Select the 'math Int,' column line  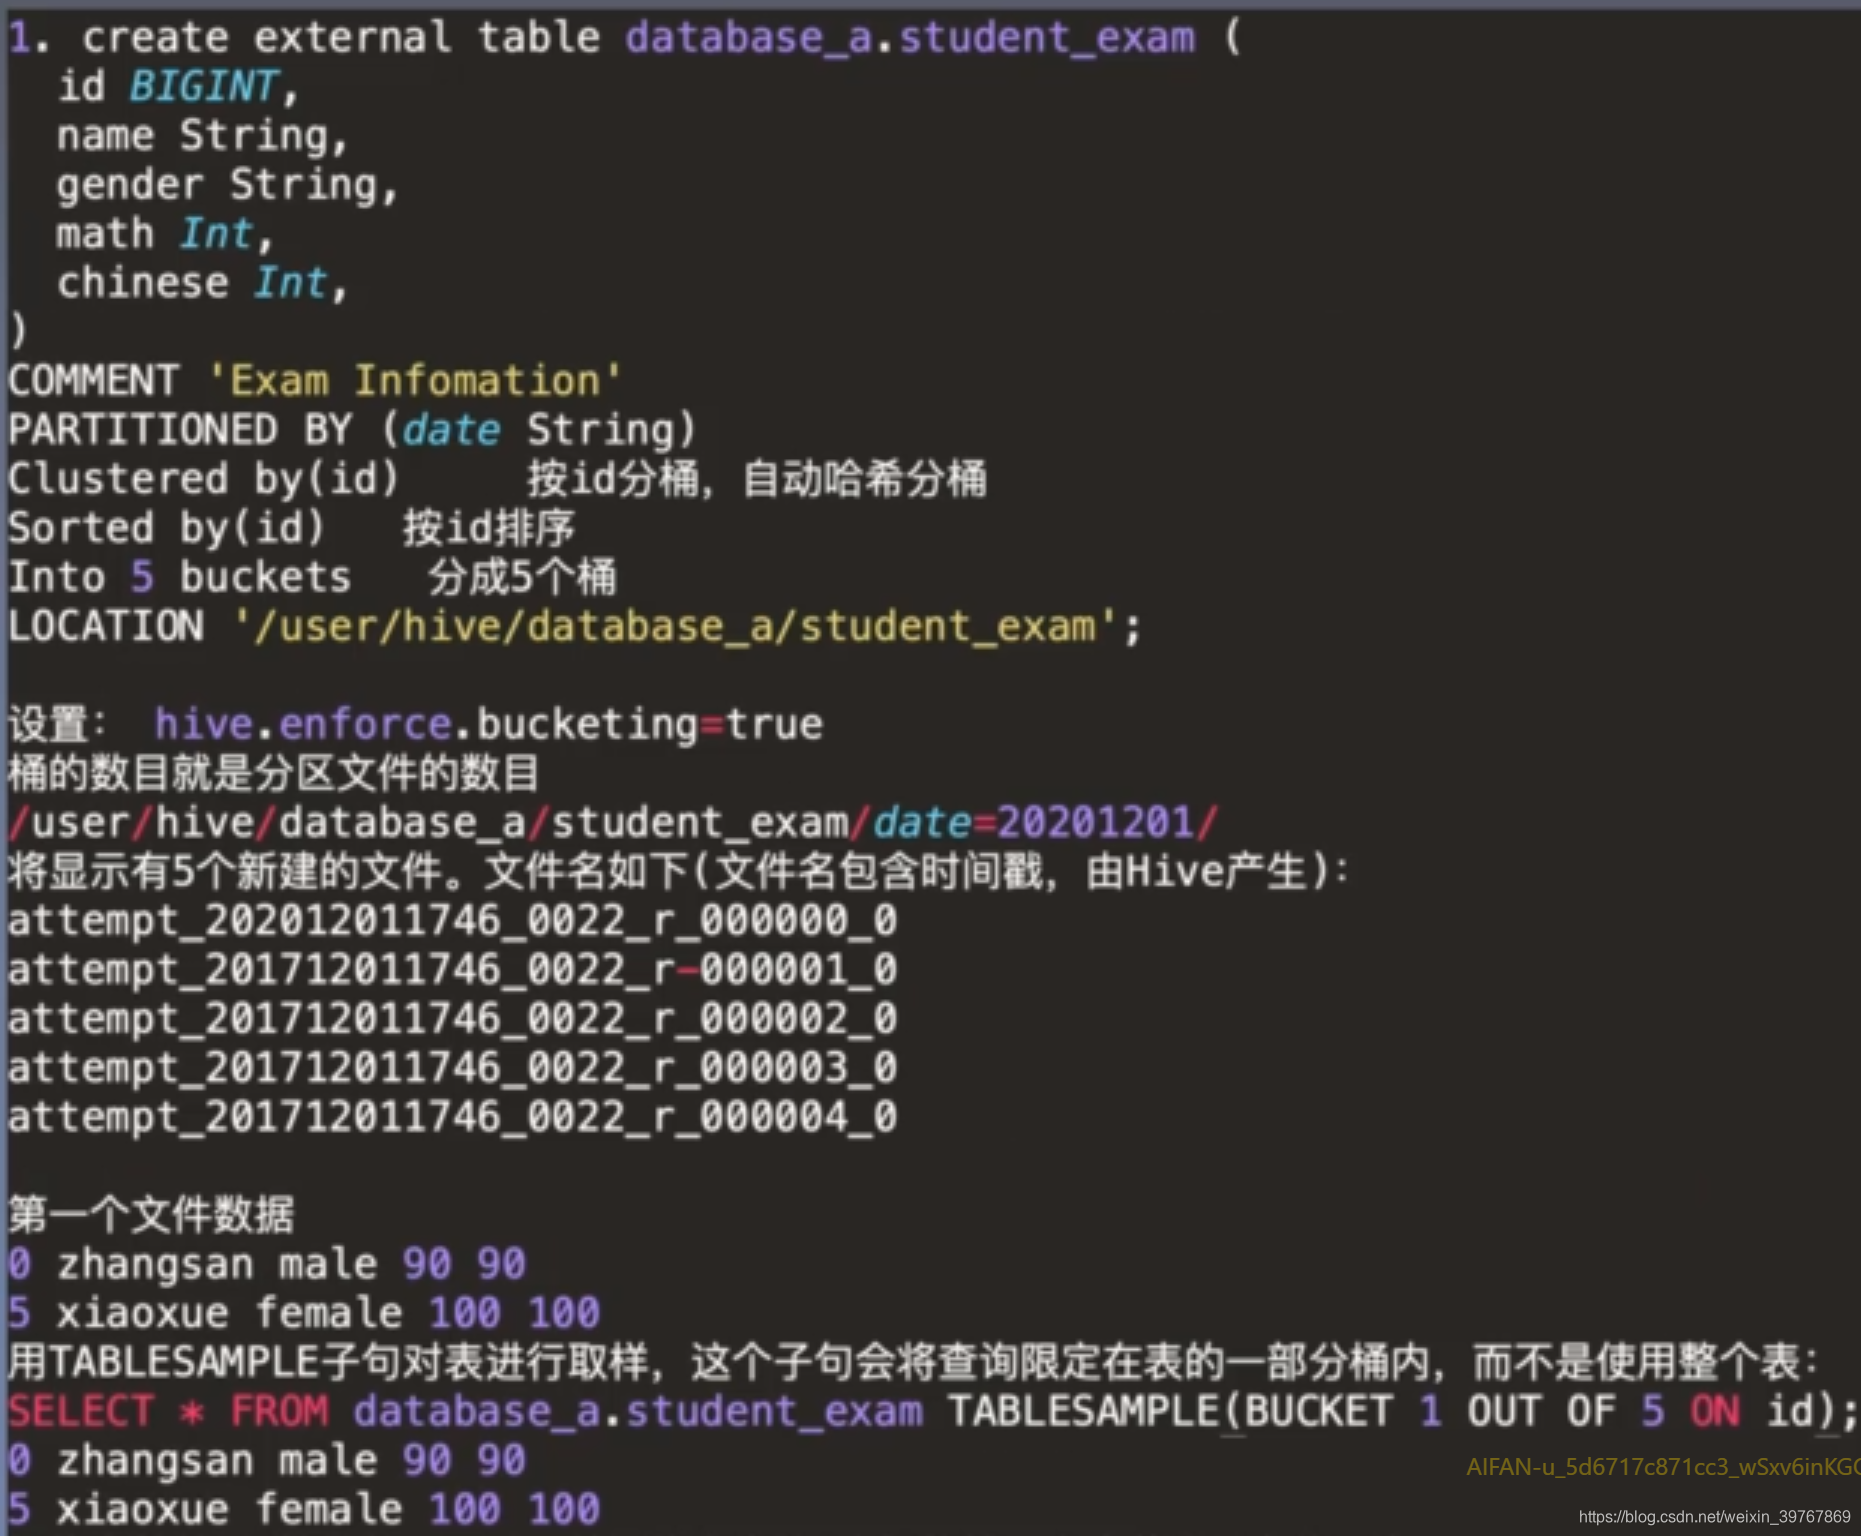pos(165,233)
